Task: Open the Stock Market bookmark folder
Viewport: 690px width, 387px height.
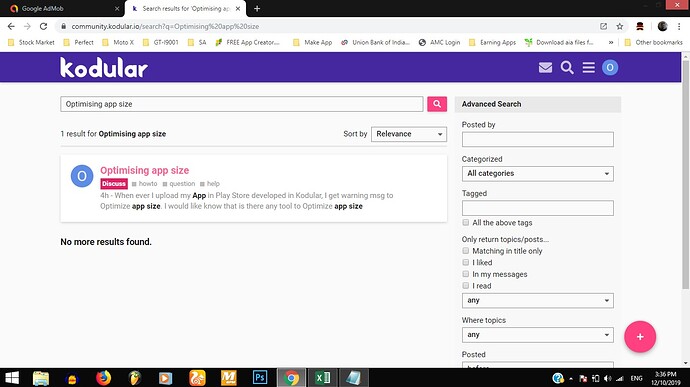Action: point(31,42)
